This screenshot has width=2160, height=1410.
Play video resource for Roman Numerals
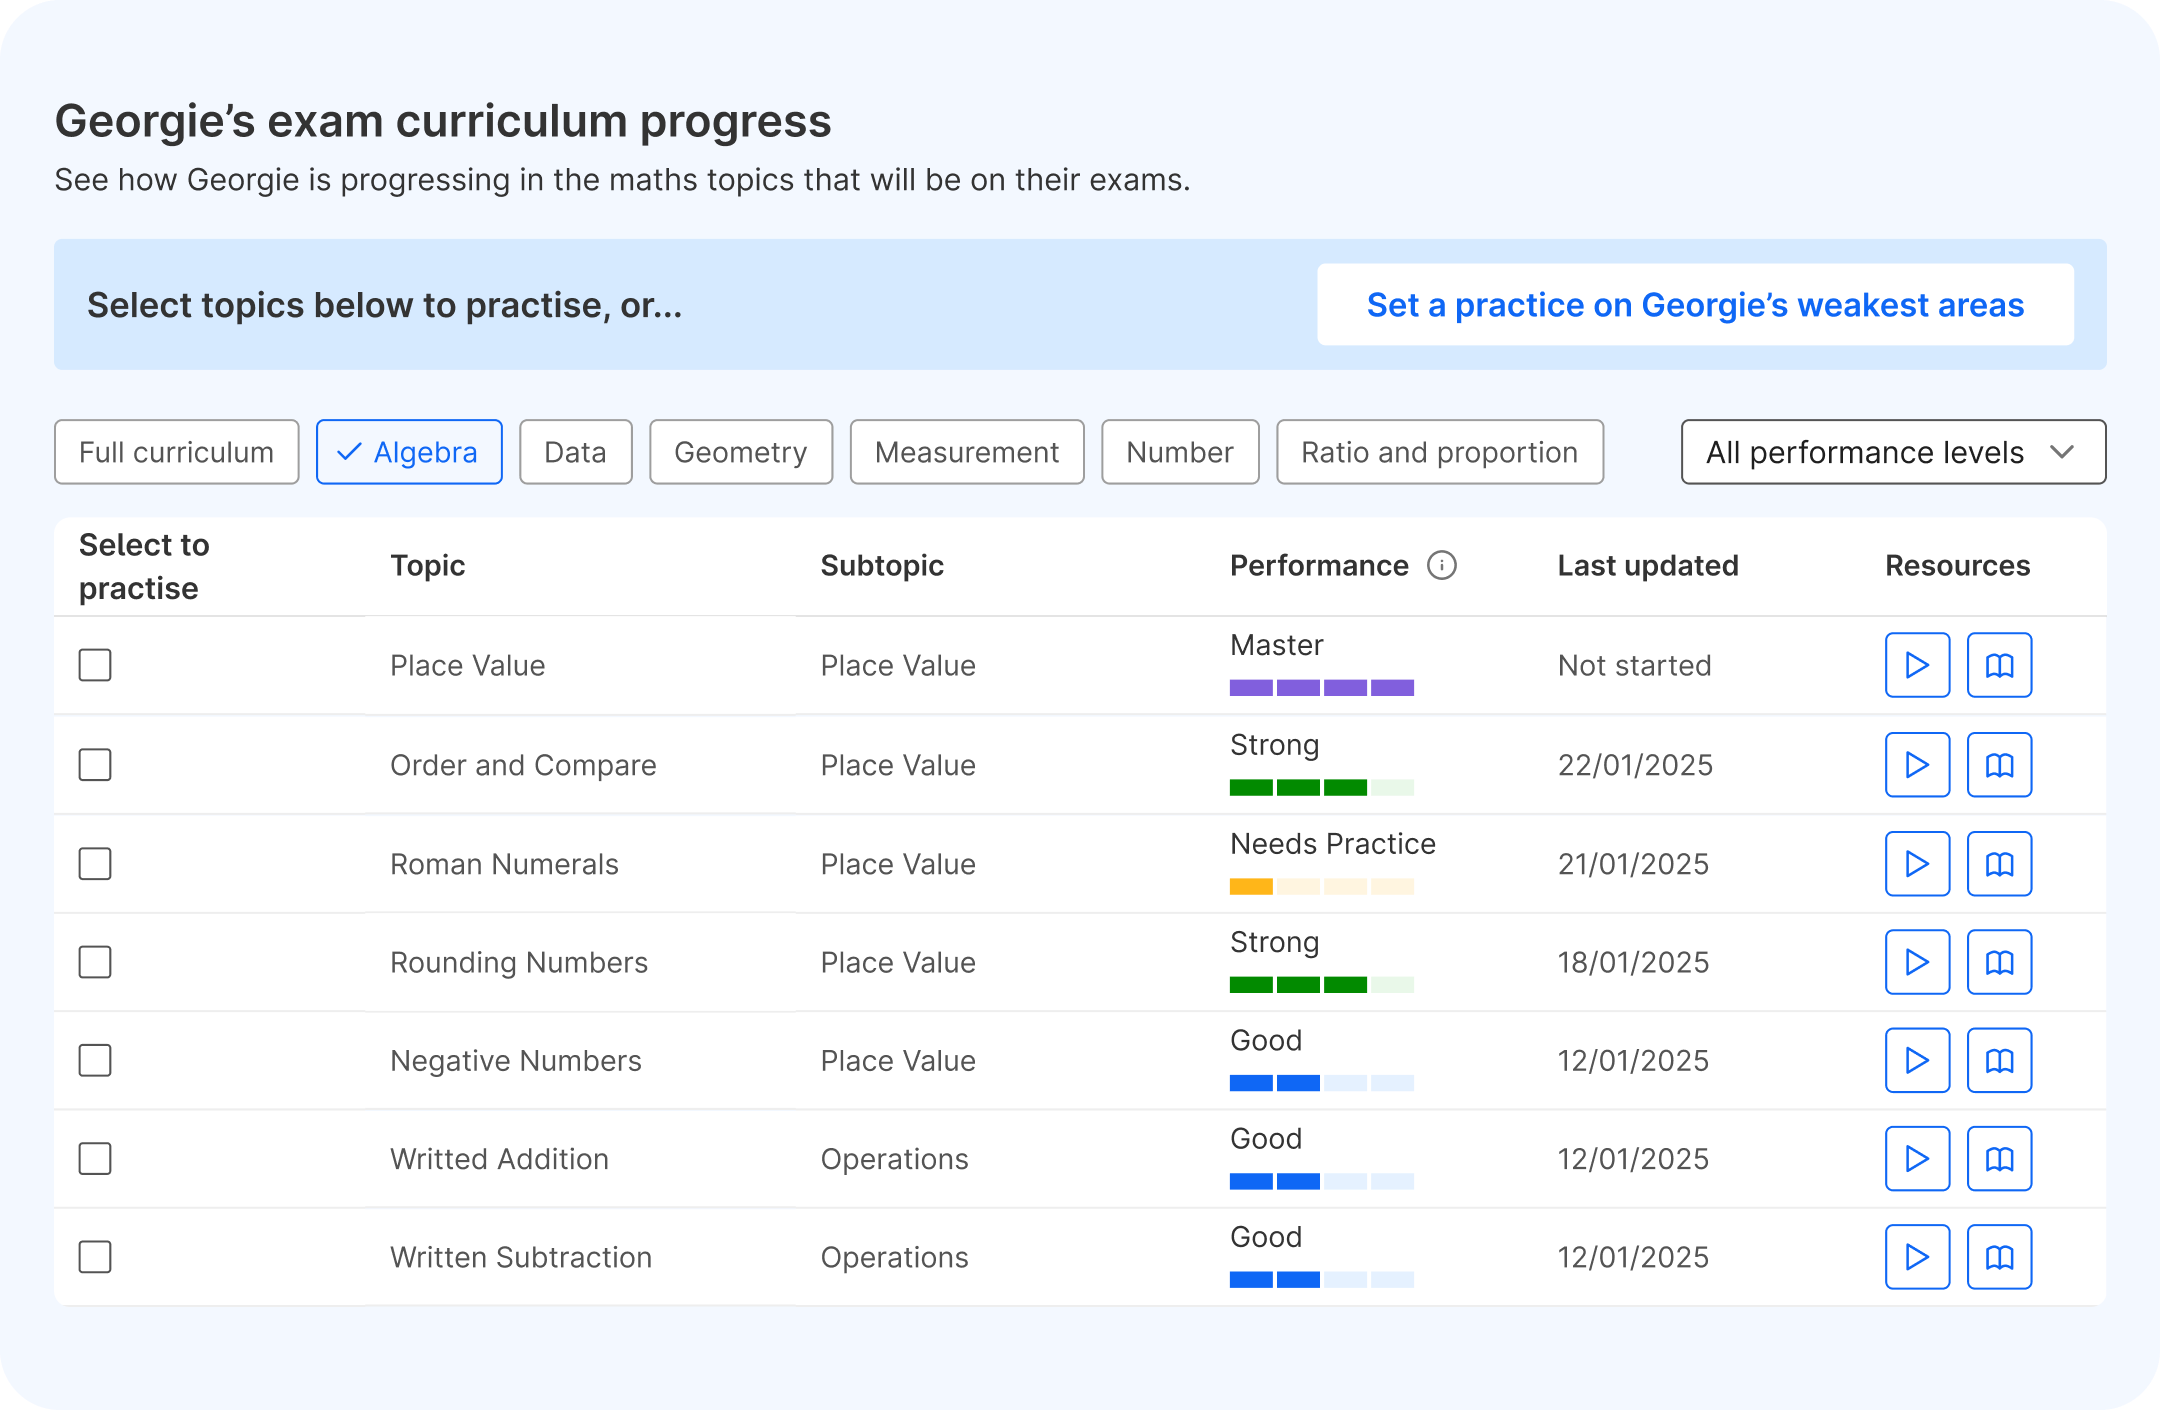tap(1916, 864)
